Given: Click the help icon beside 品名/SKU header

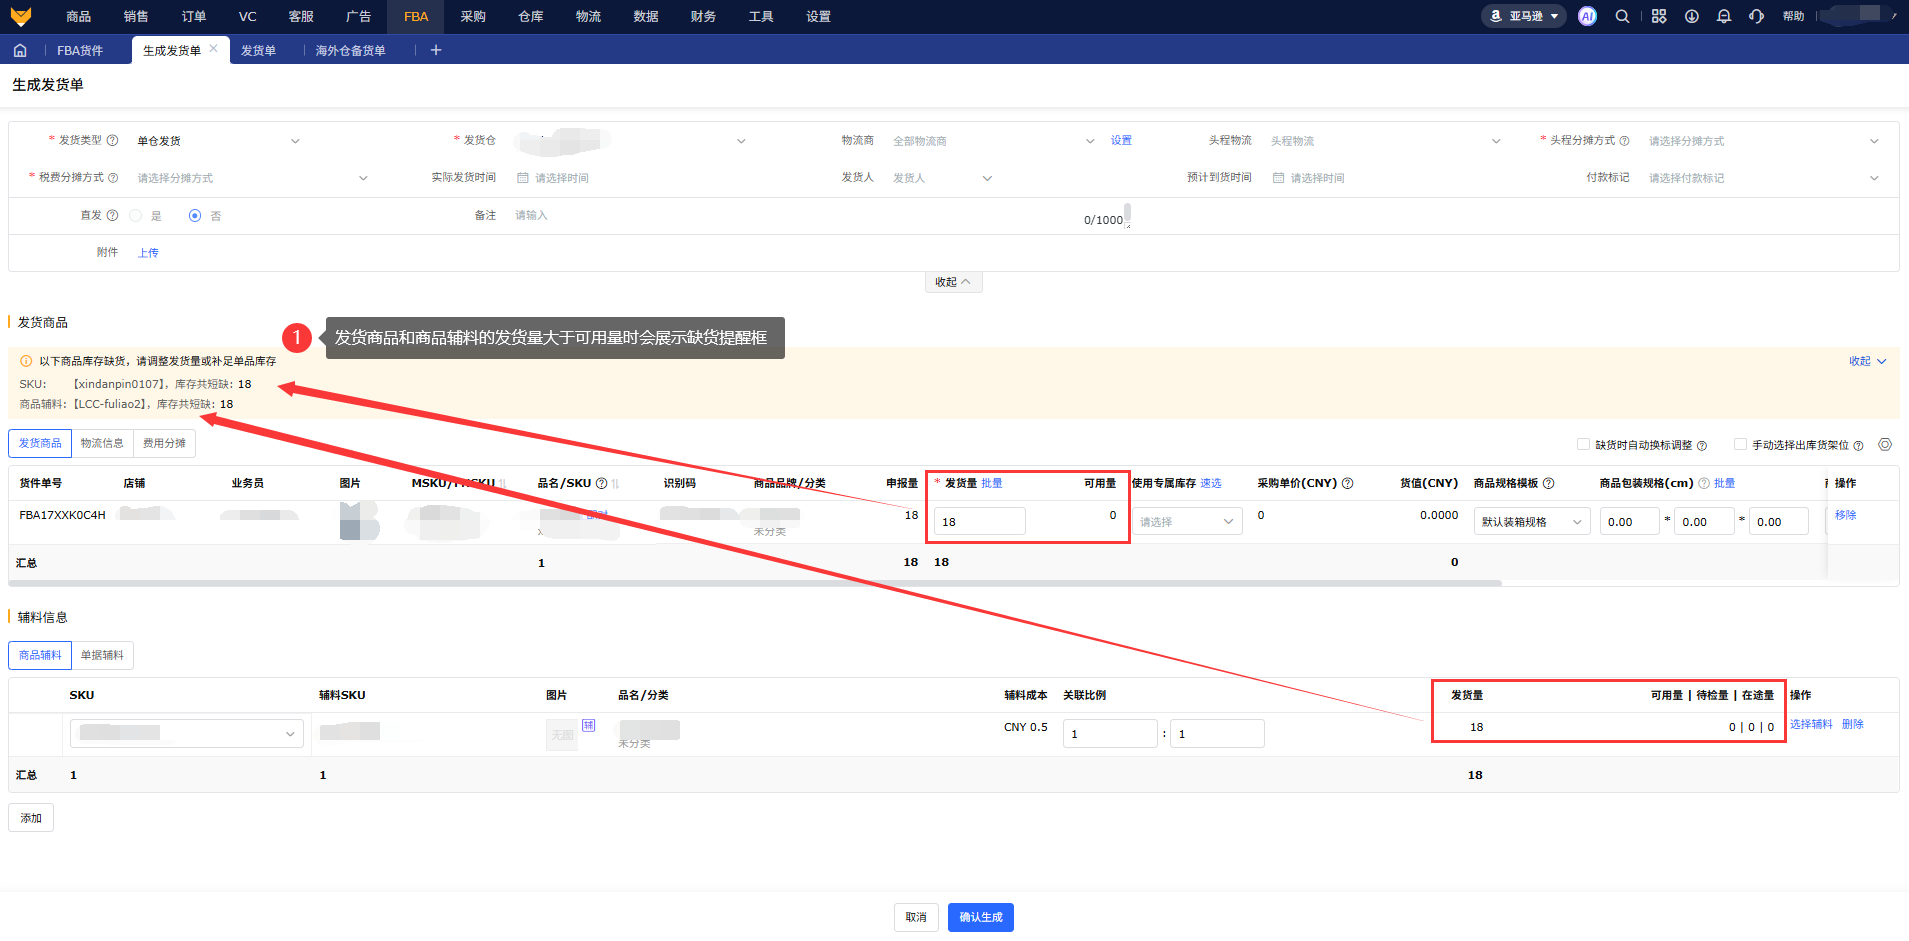Looking at the screenshot, I should (x=602, y=483).
